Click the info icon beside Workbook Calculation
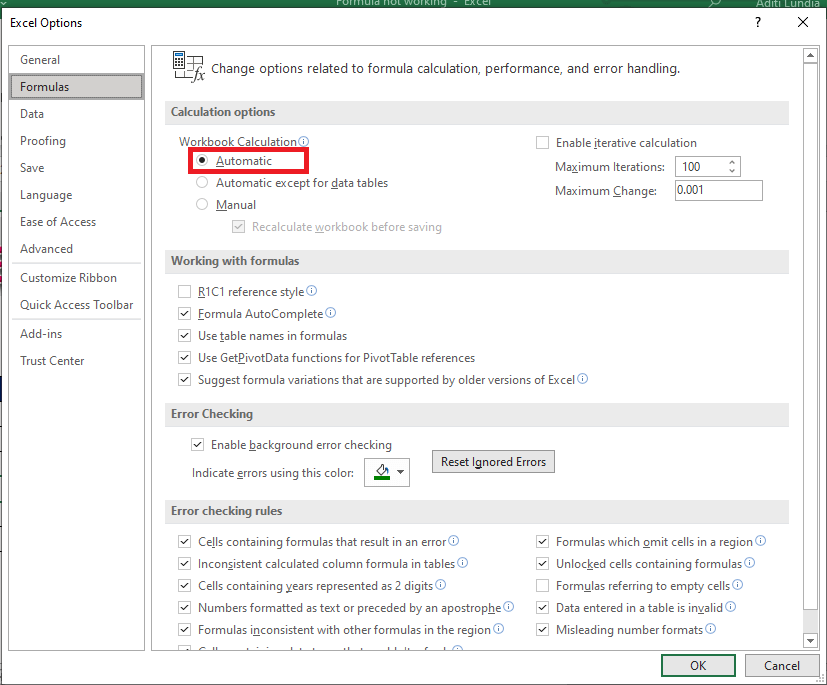 tap(303, 141)
